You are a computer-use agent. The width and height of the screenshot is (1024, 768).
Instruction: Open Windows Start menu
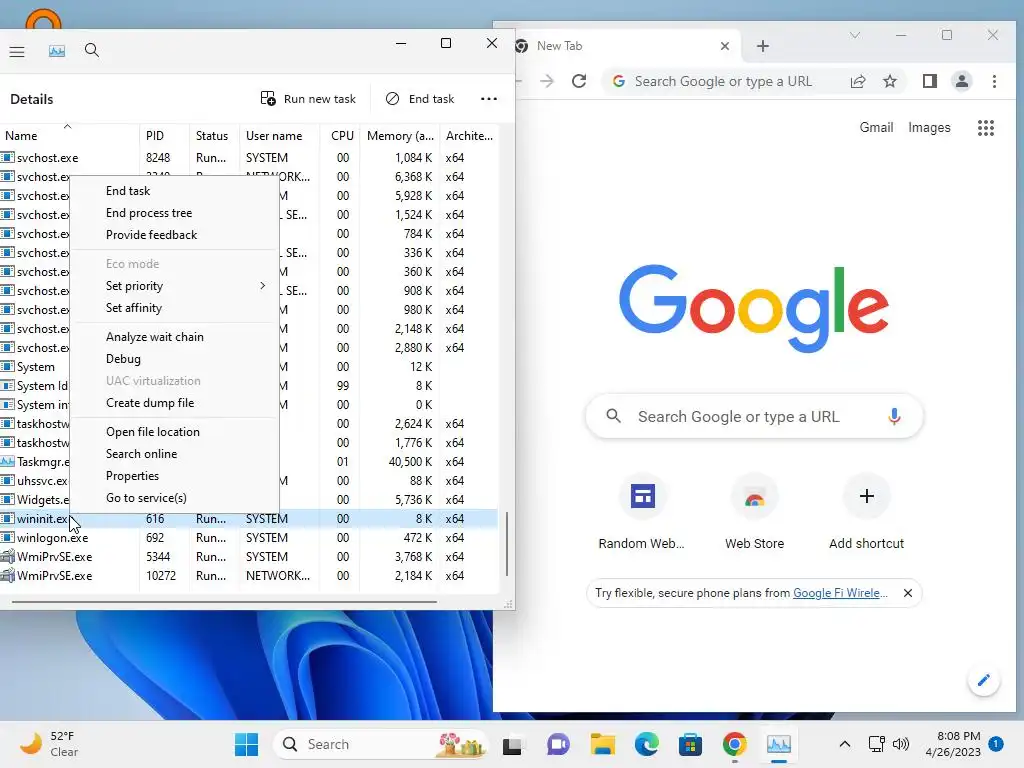(x=246, y=744)
